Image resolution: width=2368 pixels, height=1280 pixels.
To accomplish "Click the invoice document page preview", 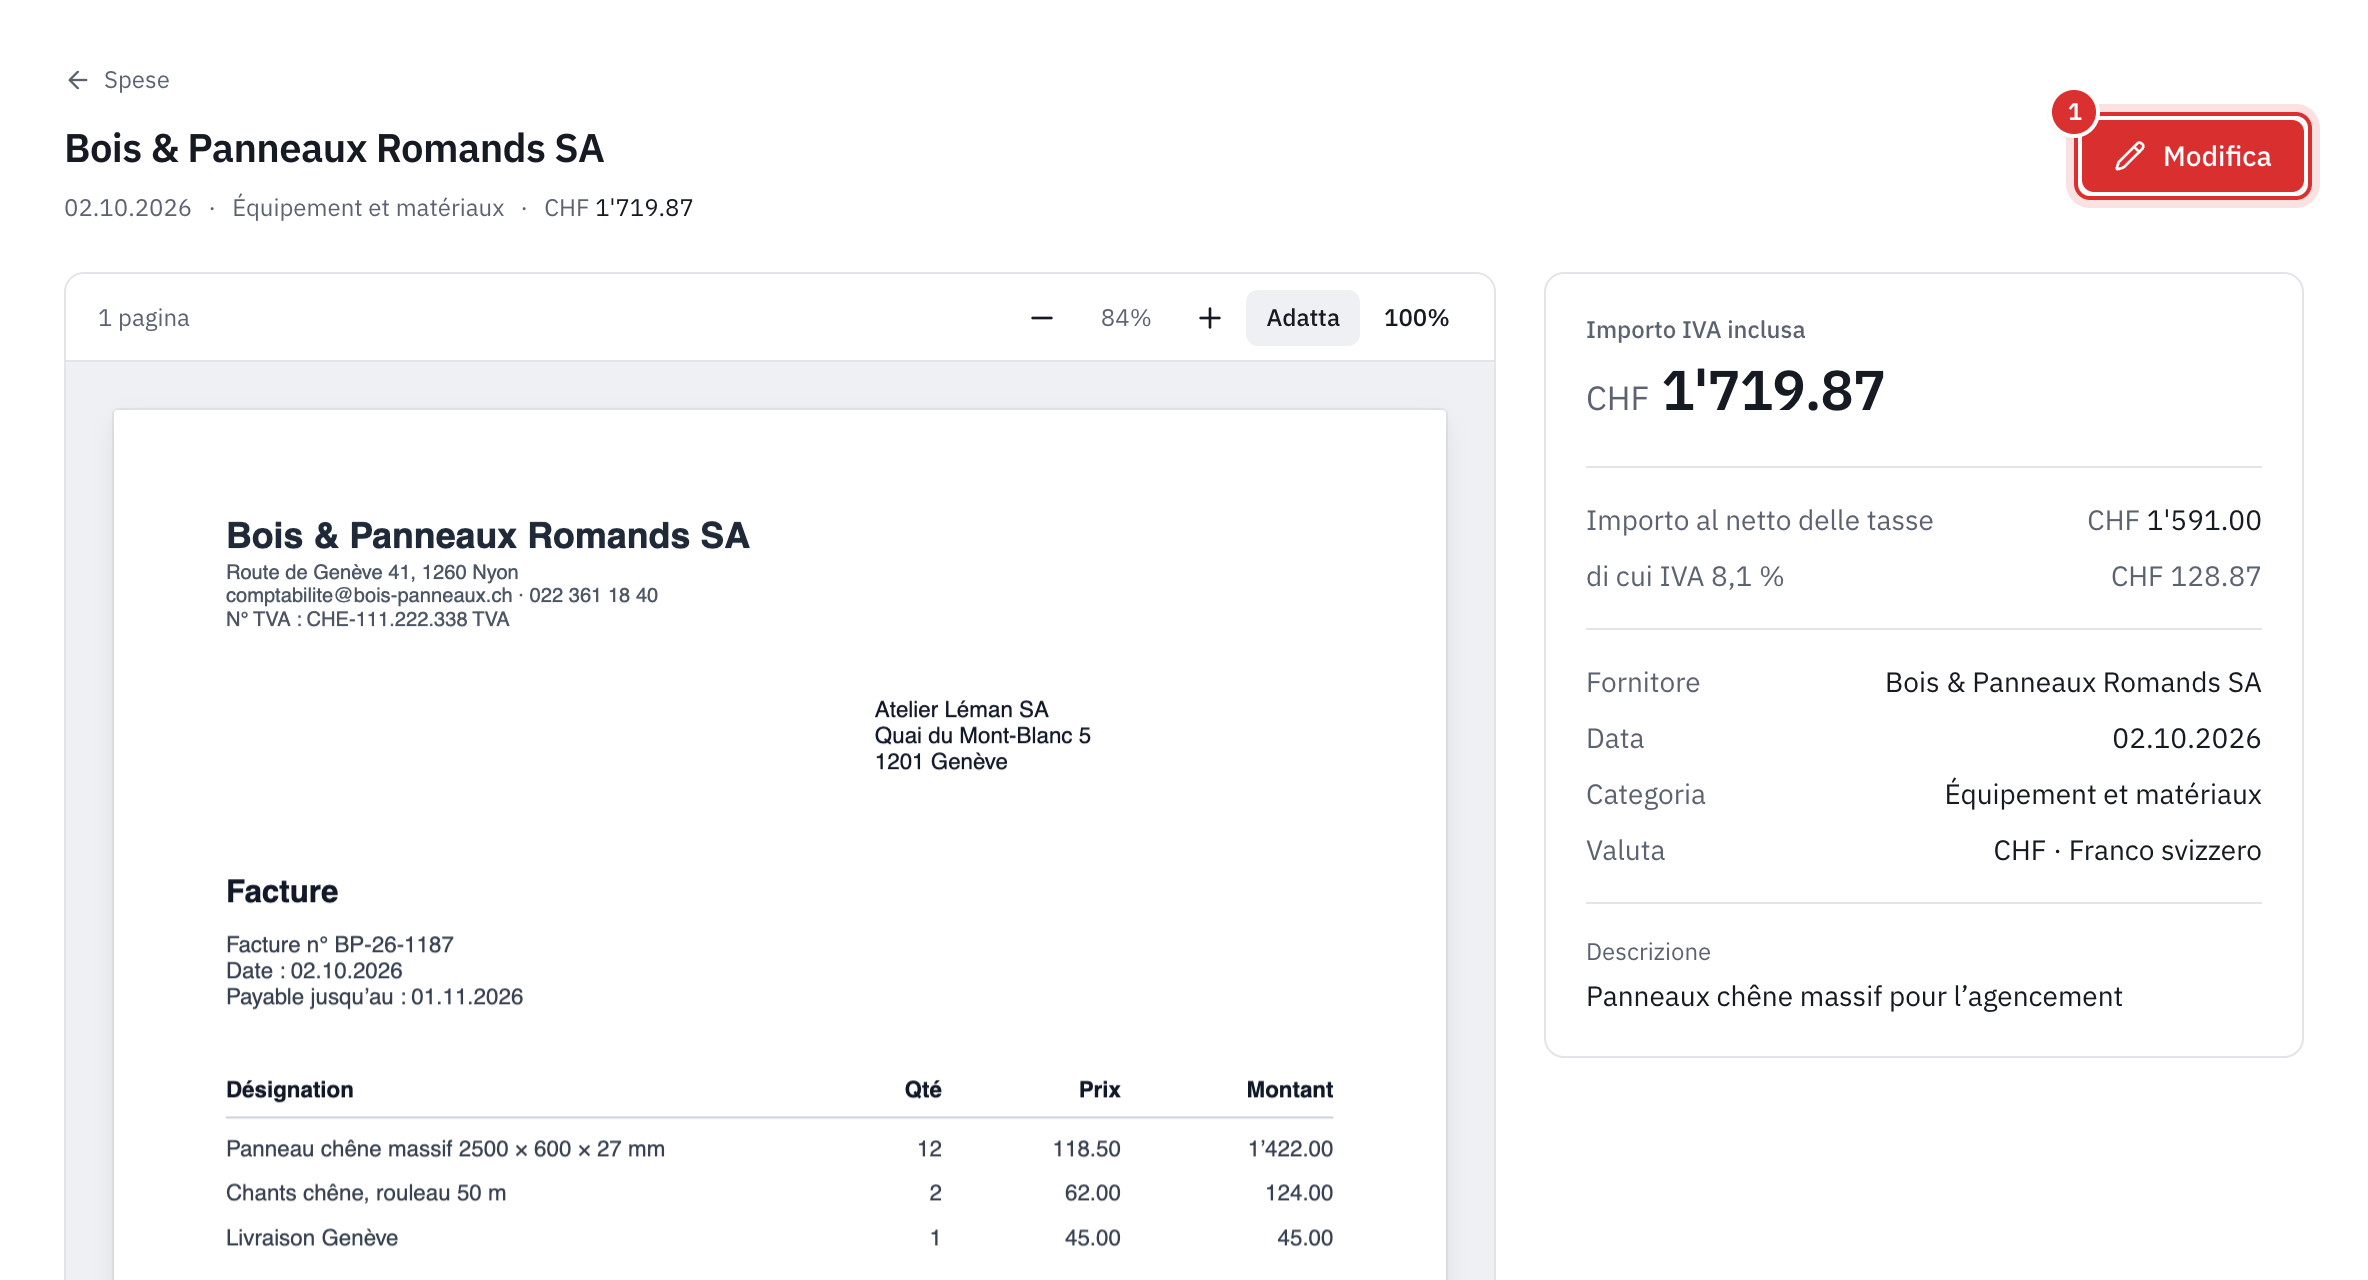I will [x=780, y=845].
